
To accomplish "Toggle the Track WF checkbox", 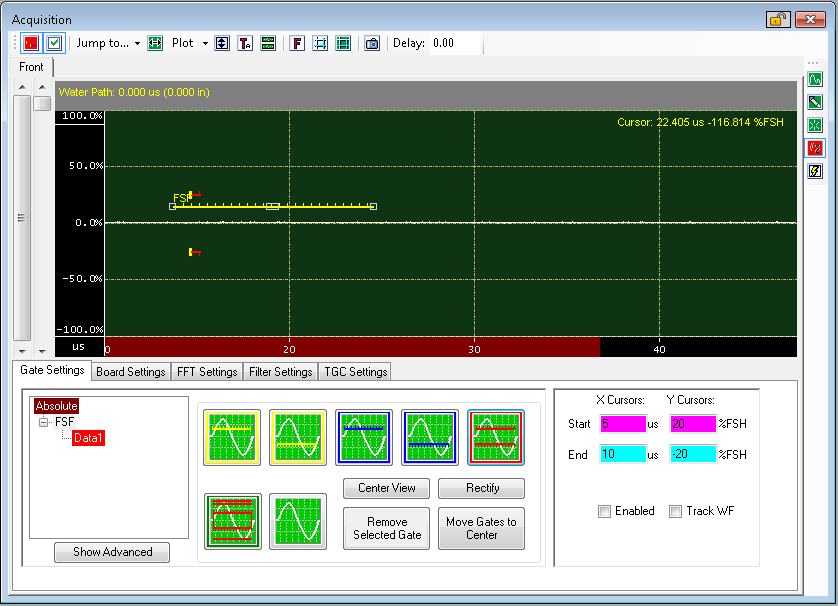I will point(675,511).
